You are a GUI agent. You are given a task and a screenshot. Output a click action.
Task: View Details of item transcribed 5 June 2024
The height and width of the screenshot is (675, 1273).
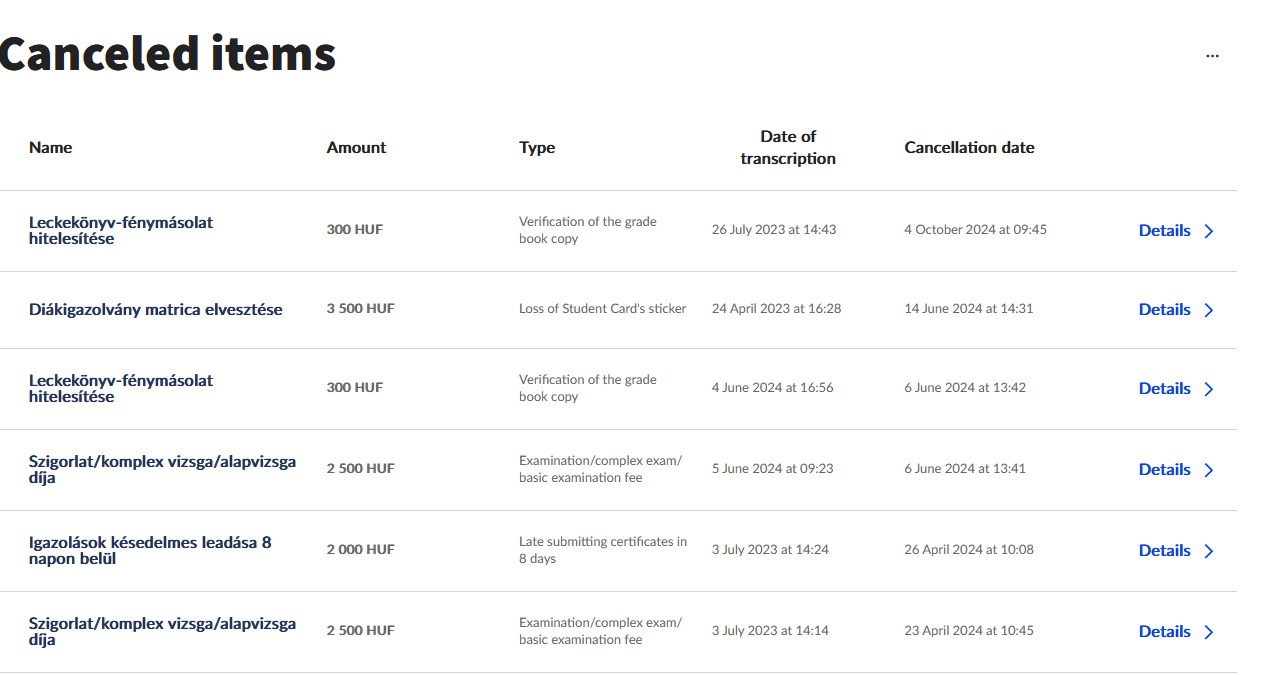1164,469
